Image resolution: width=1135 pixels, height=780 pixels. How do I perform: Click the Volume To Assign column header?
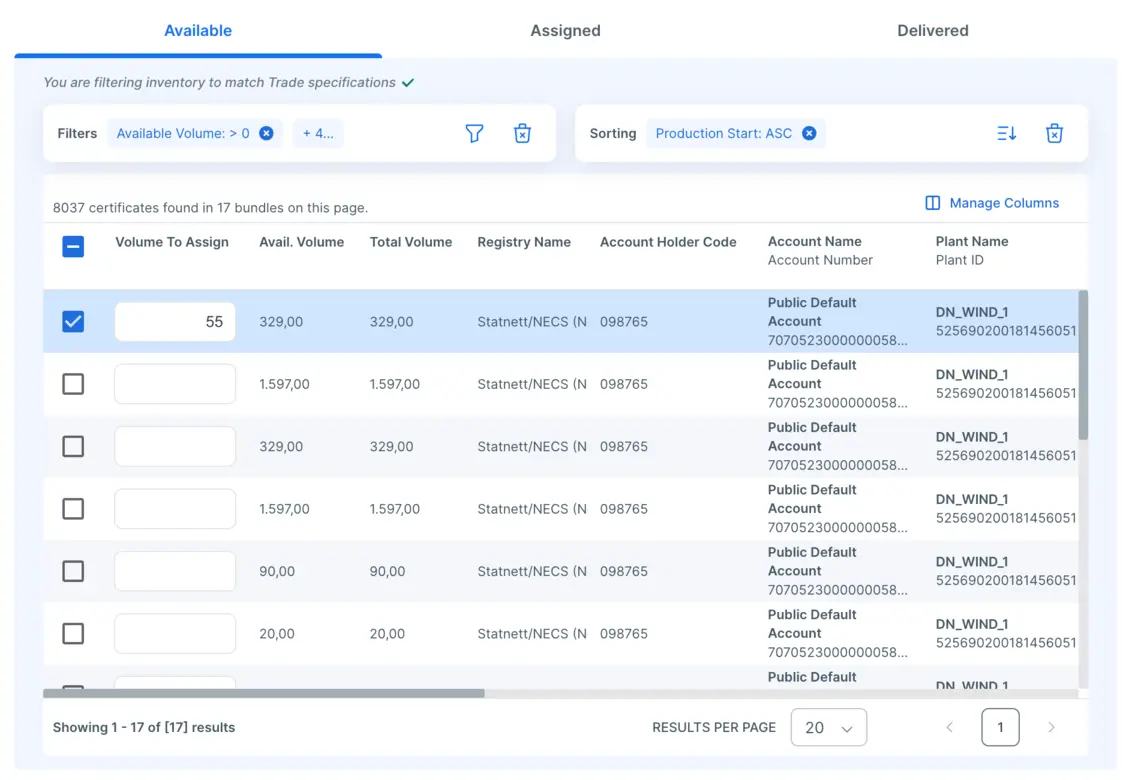[x=172, y=242]
